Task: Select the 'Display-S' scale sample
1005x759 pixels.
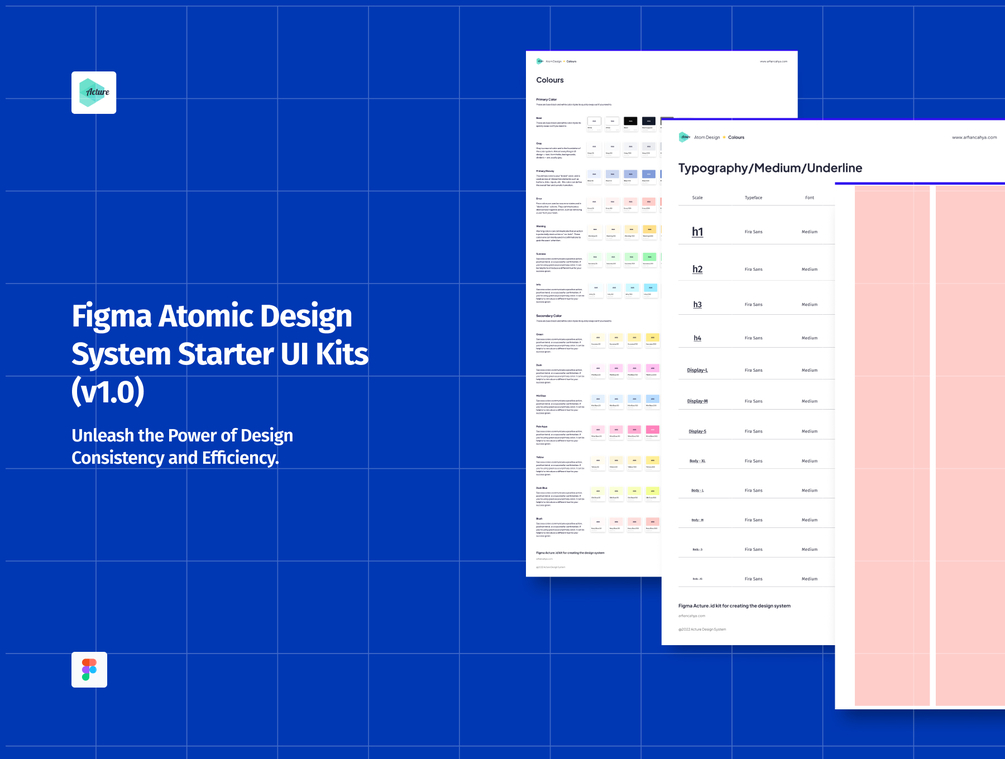Action: [697, 431]
